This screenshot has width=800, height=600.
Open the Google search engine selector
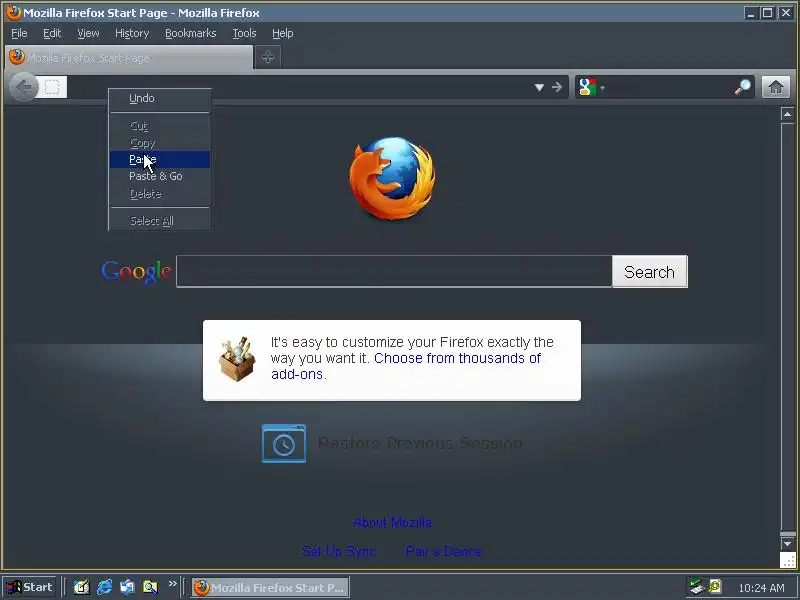tap(592, 87)
